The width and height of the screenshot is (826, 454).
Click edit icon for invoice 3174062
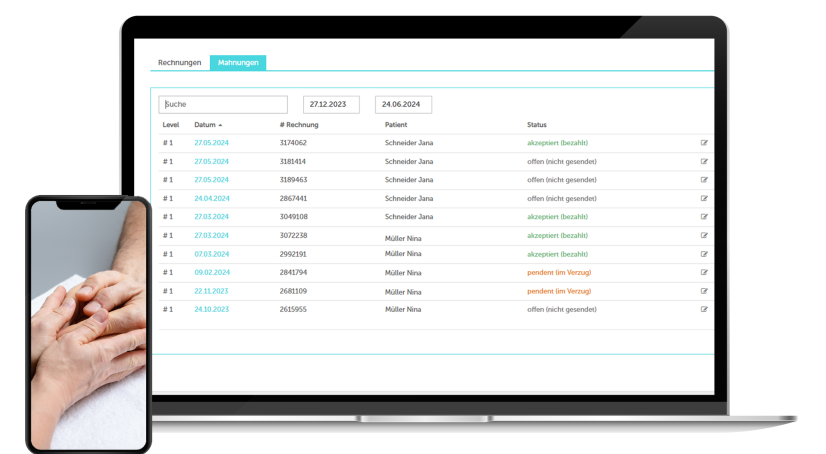pyautogui.click(x=704, y=143)
